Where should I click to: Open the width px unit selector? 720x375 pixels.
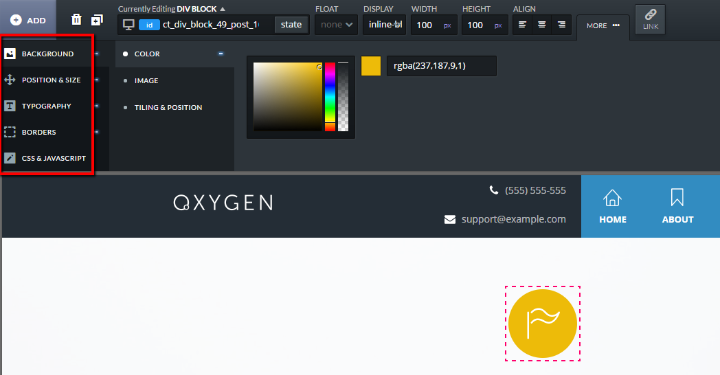click(447, 26)
